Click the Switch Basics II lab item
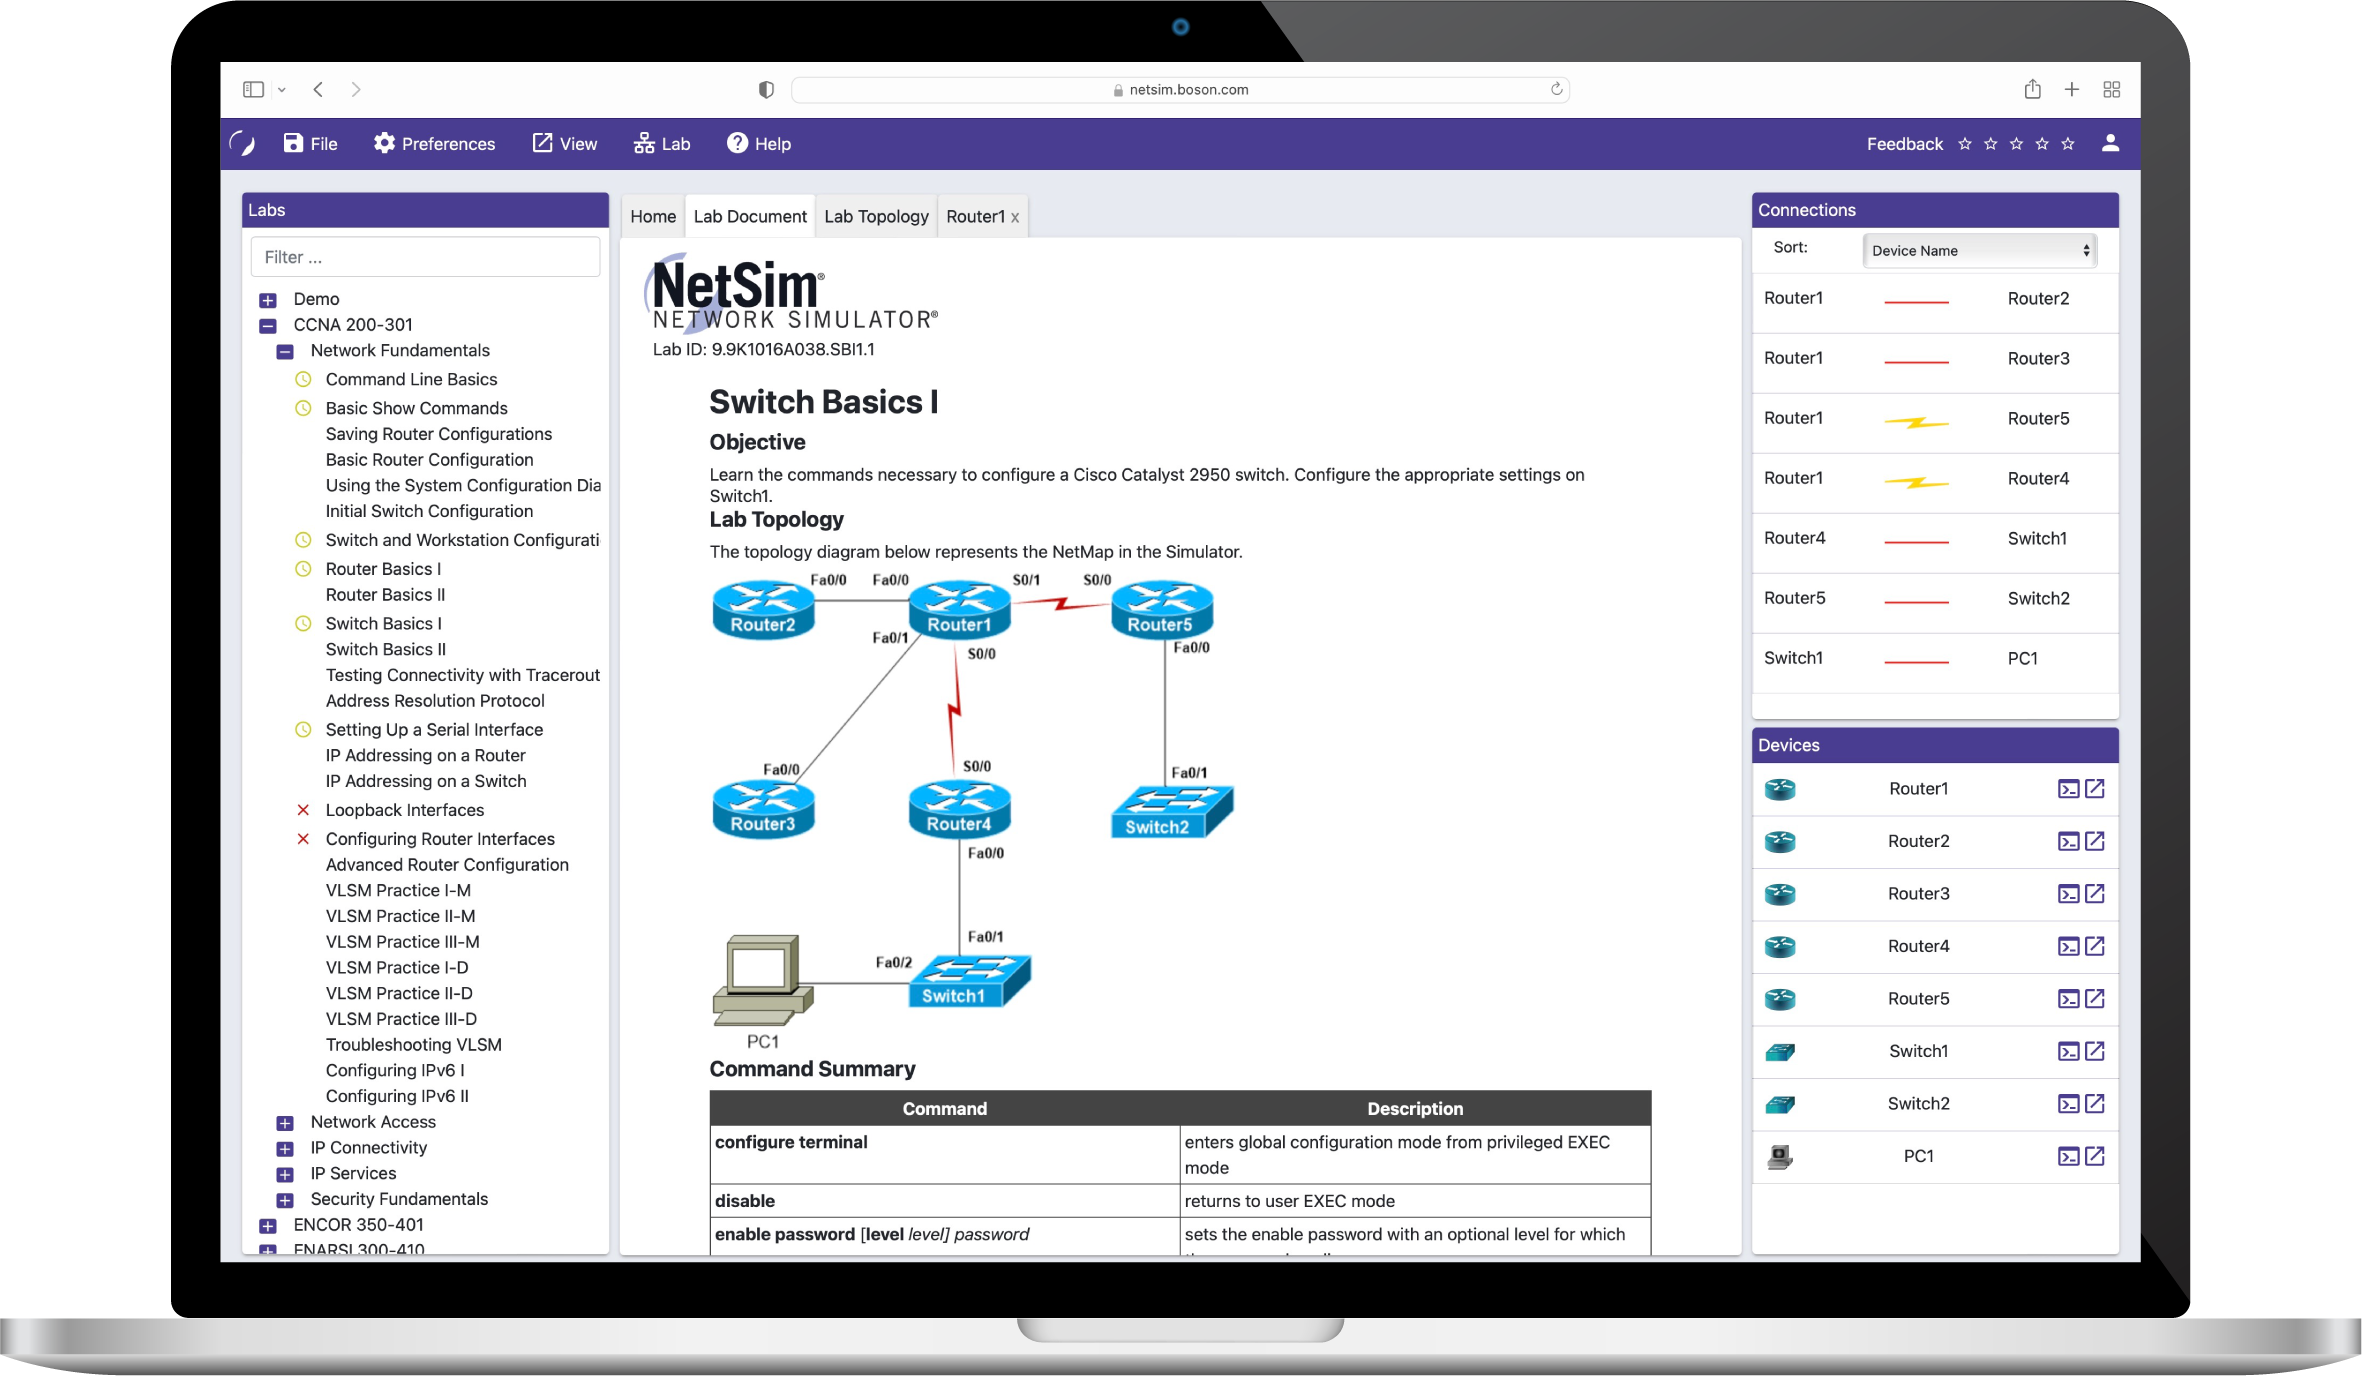This screenshot has width=2362, height=1376. (x=387, y=649)
